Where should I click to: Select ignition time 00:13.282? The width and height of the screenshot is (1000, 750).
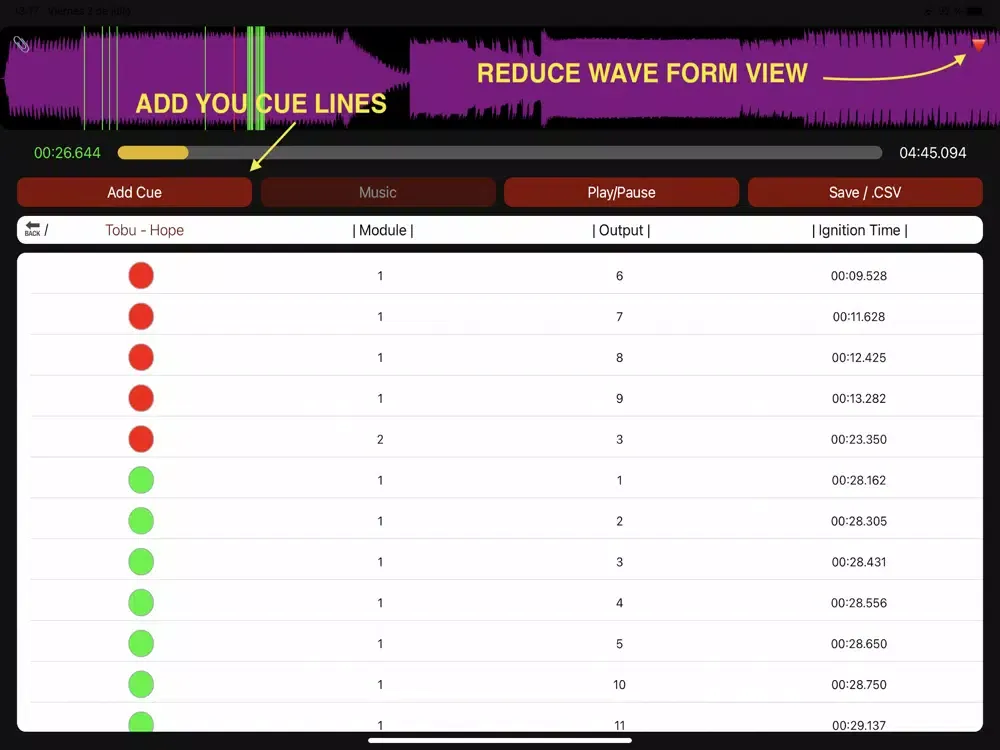(x=858, y=399)
